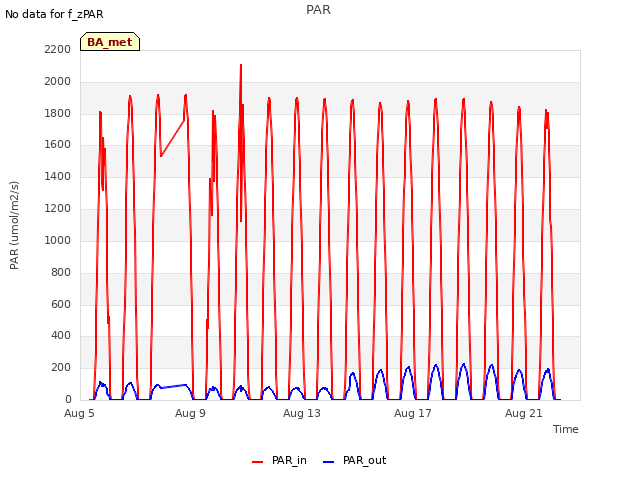Click the blue PAR_out legend swatch
Image resolution: width=640 pixels, height=480 pixels.
point(329,462)
